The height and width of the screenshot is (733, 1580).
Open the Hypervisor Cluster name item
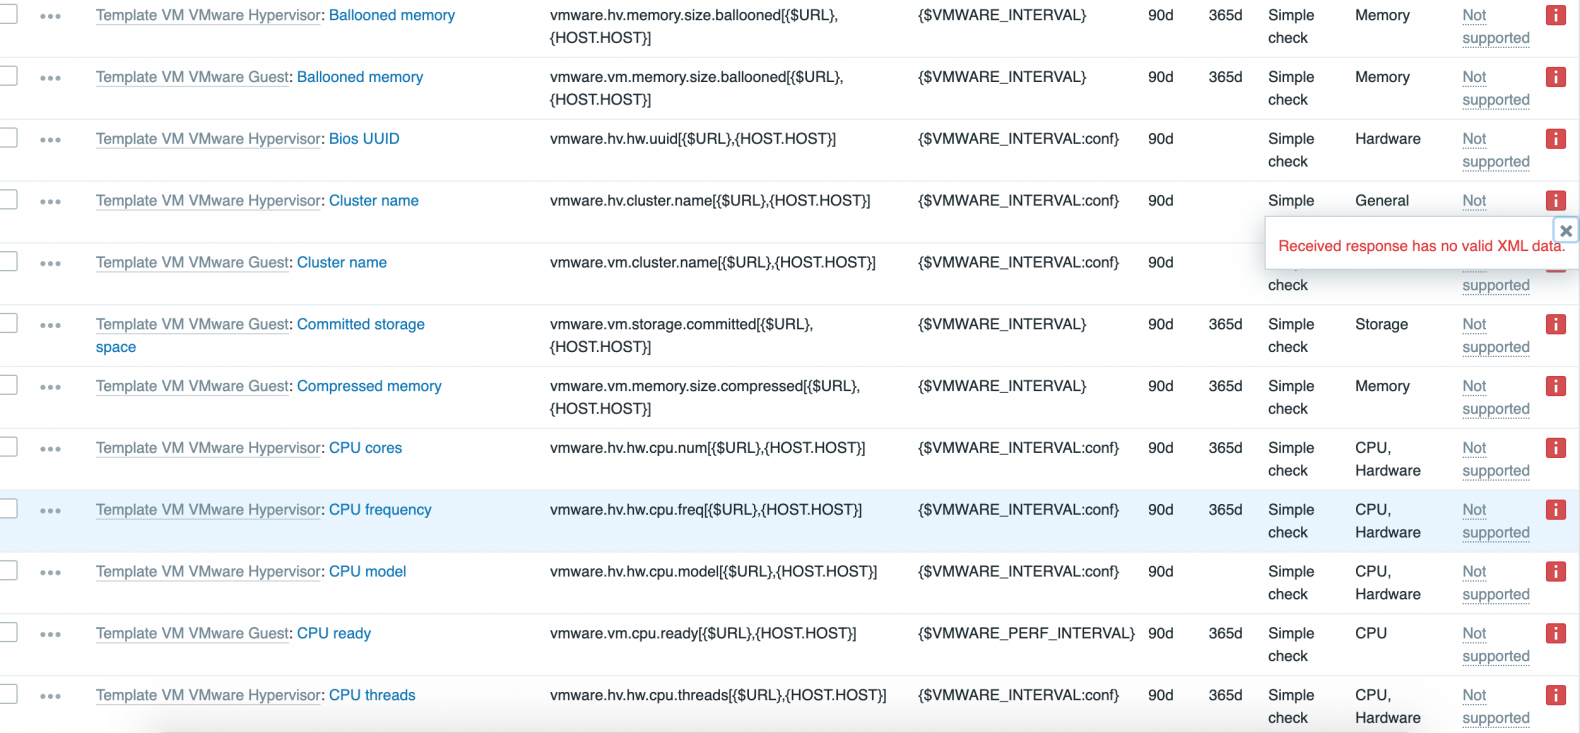[374, 200]
